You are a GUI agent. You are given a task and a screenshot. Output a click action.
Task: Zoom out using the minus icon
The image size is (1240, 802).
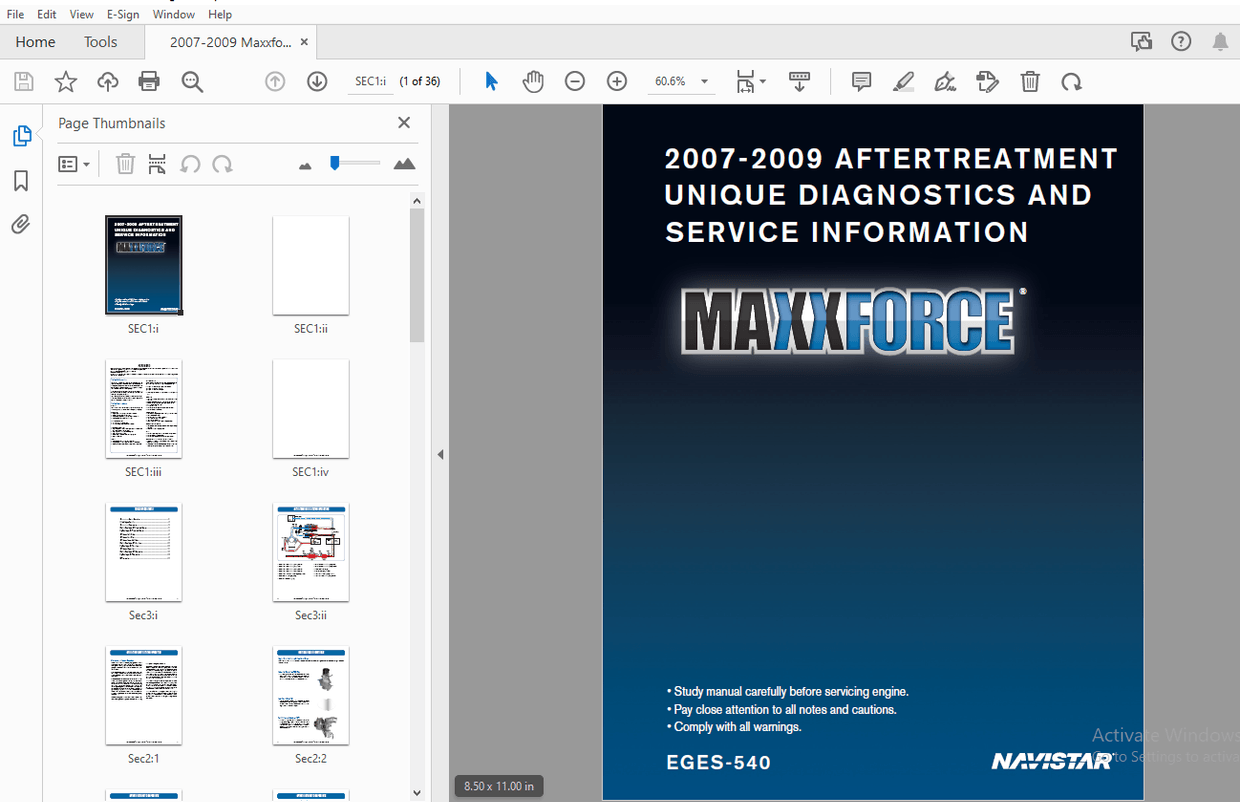[x=575, y=81]
